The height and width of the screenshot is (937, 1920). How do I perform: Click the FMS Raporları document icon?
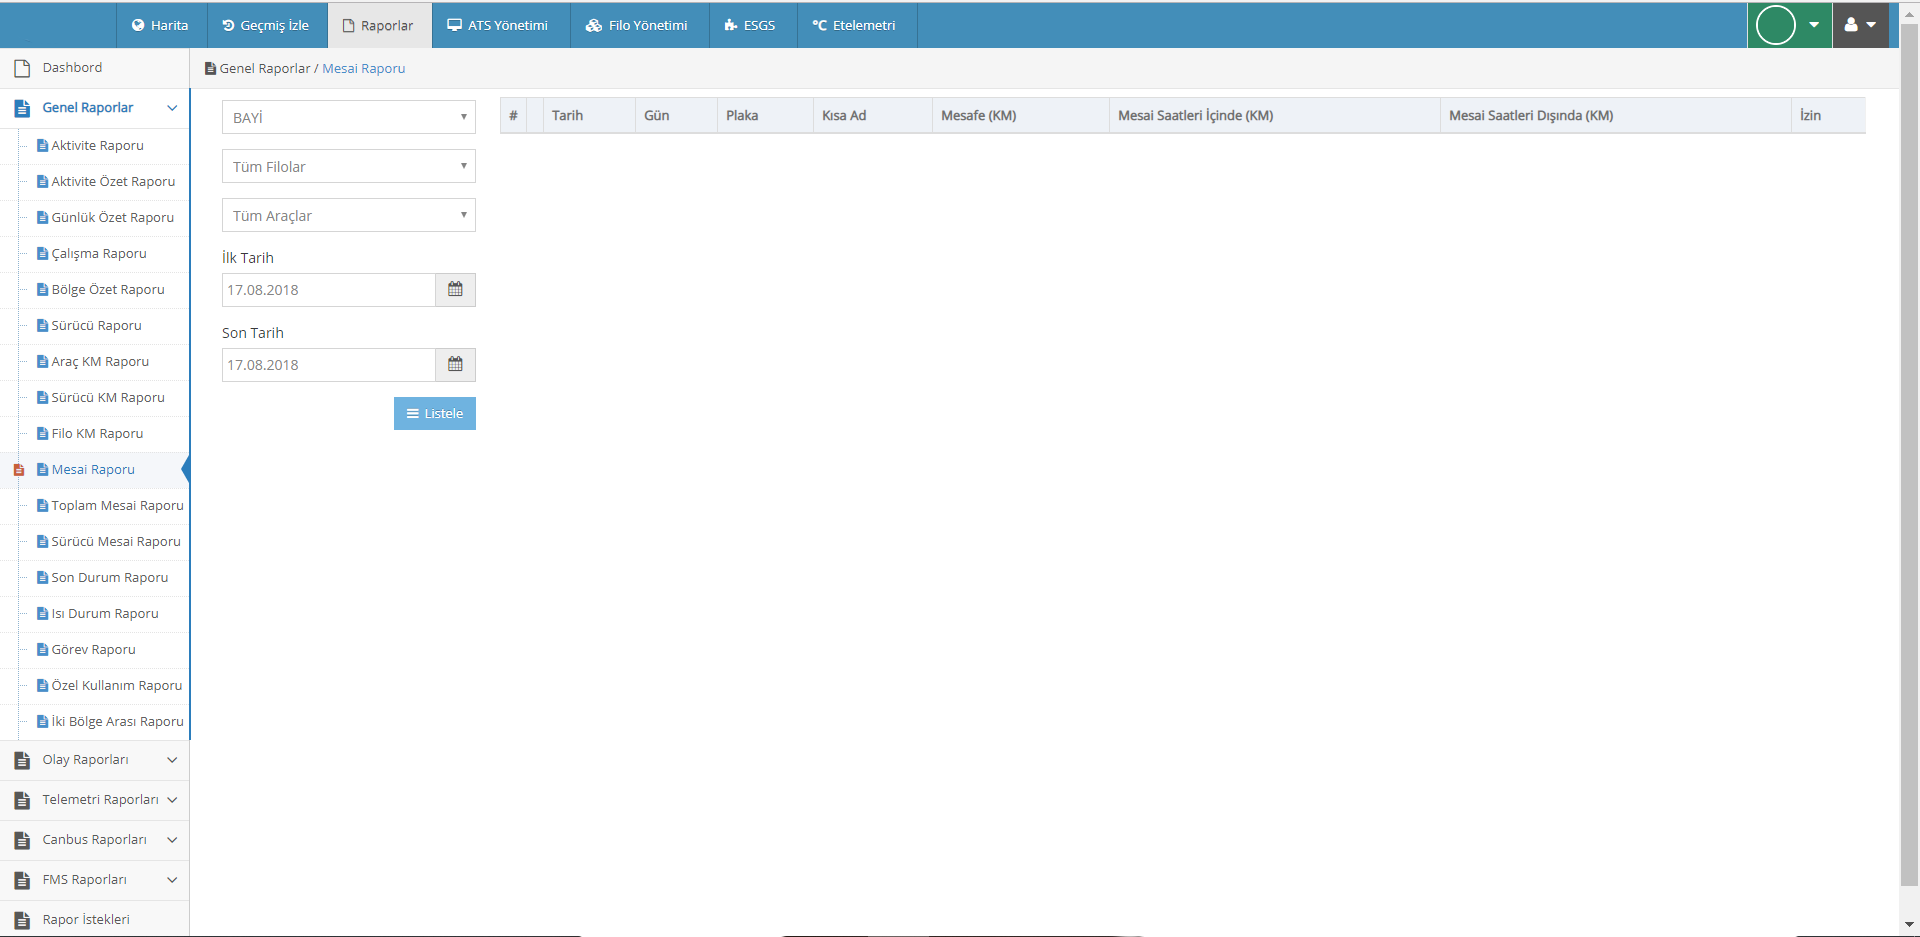click(22, 880)
